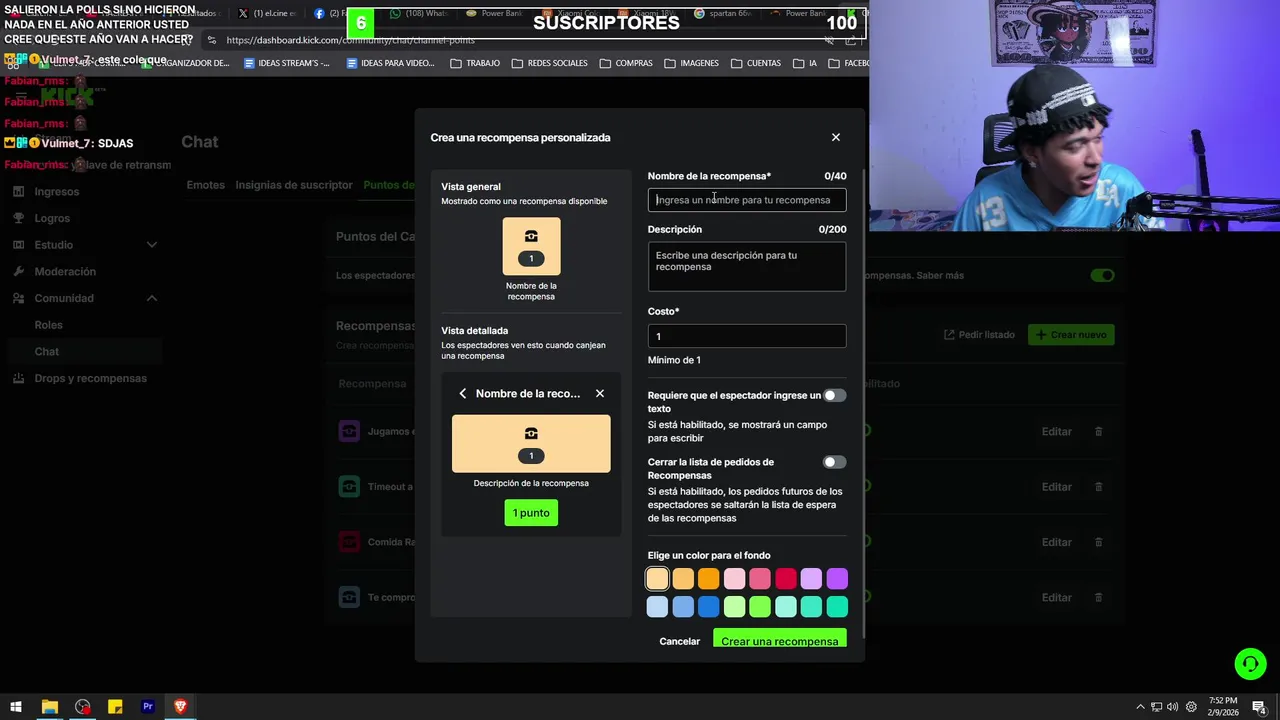Viewport: 1280px width, 720px height.
Task: Select the pale pink background color
Action: tap(734, 578)
